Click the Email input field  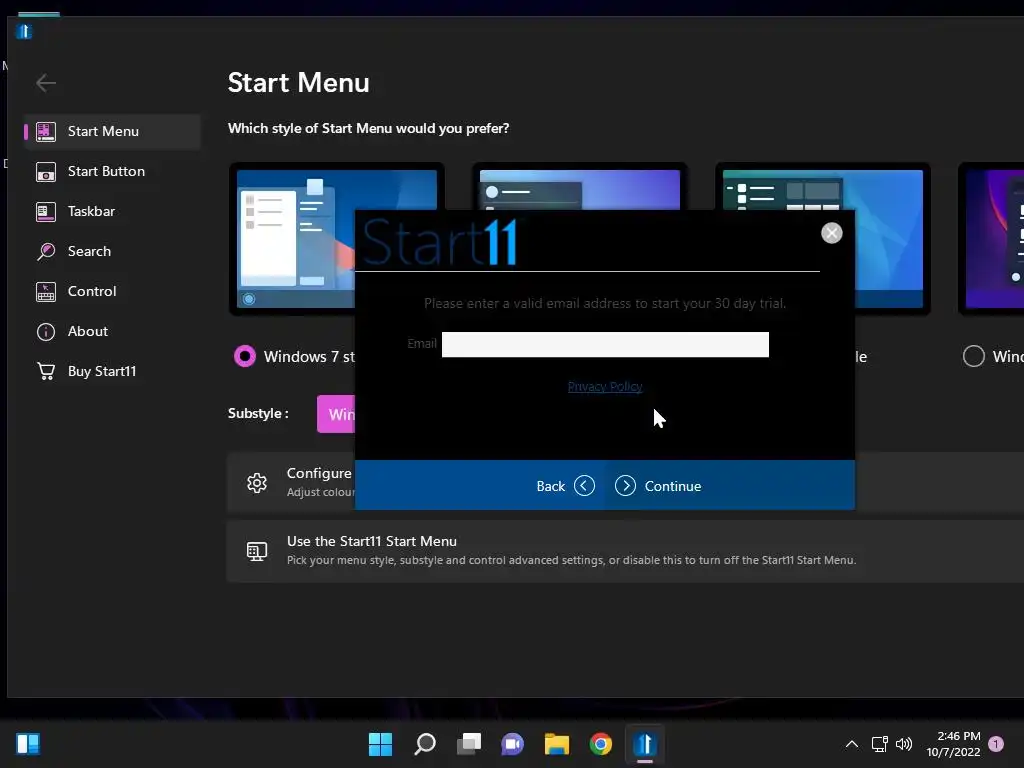tap(605, 344)
